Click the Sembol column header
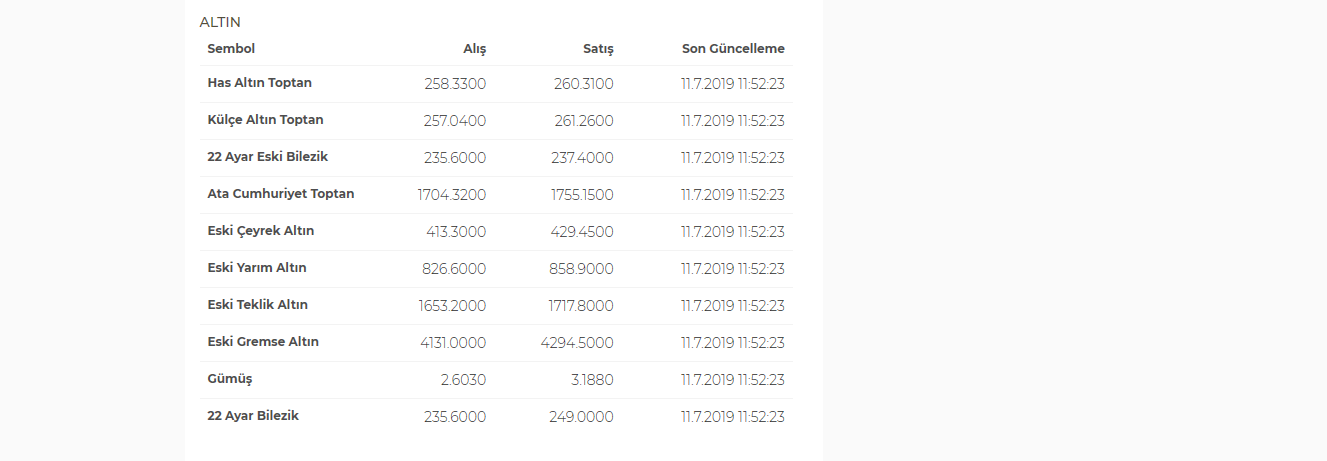This screenshot has height=461, width=1327. click(231, 48)
